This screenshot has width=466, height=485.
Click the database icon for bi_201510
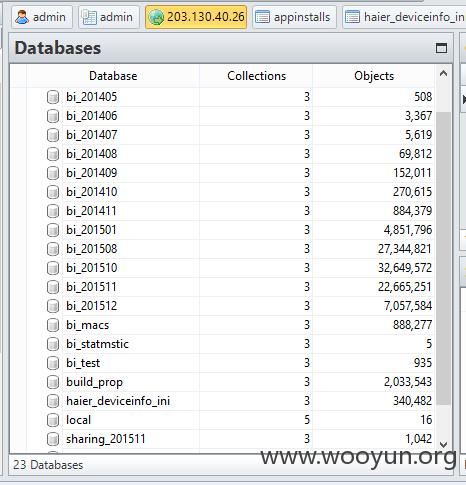(x=53, y=268)
